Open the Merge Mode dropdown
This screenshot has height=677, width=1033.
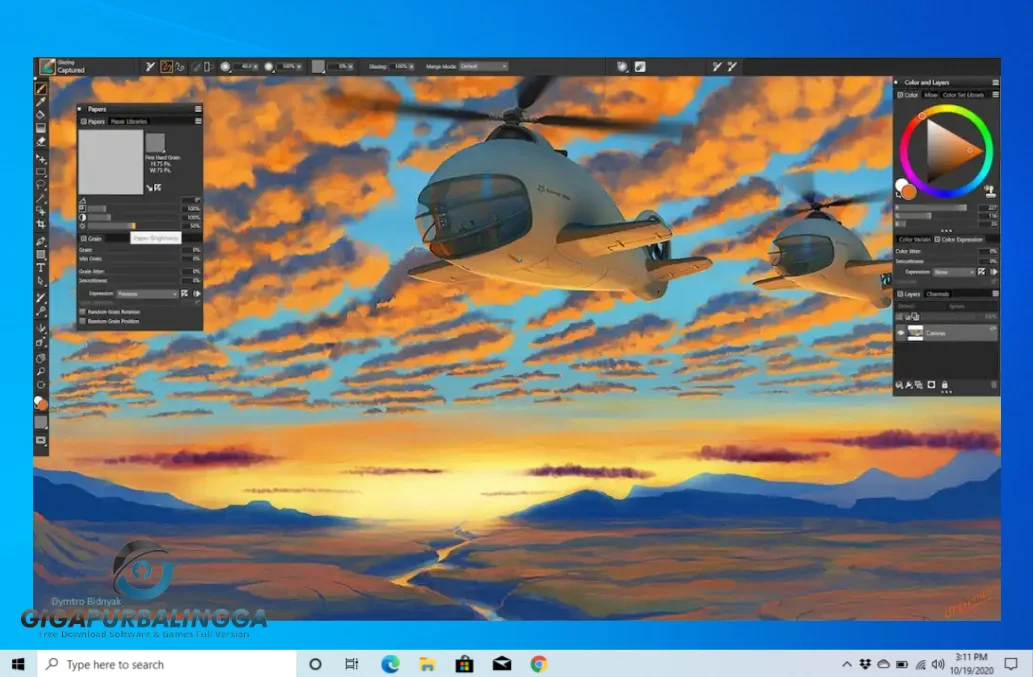(x=481, y=67)
